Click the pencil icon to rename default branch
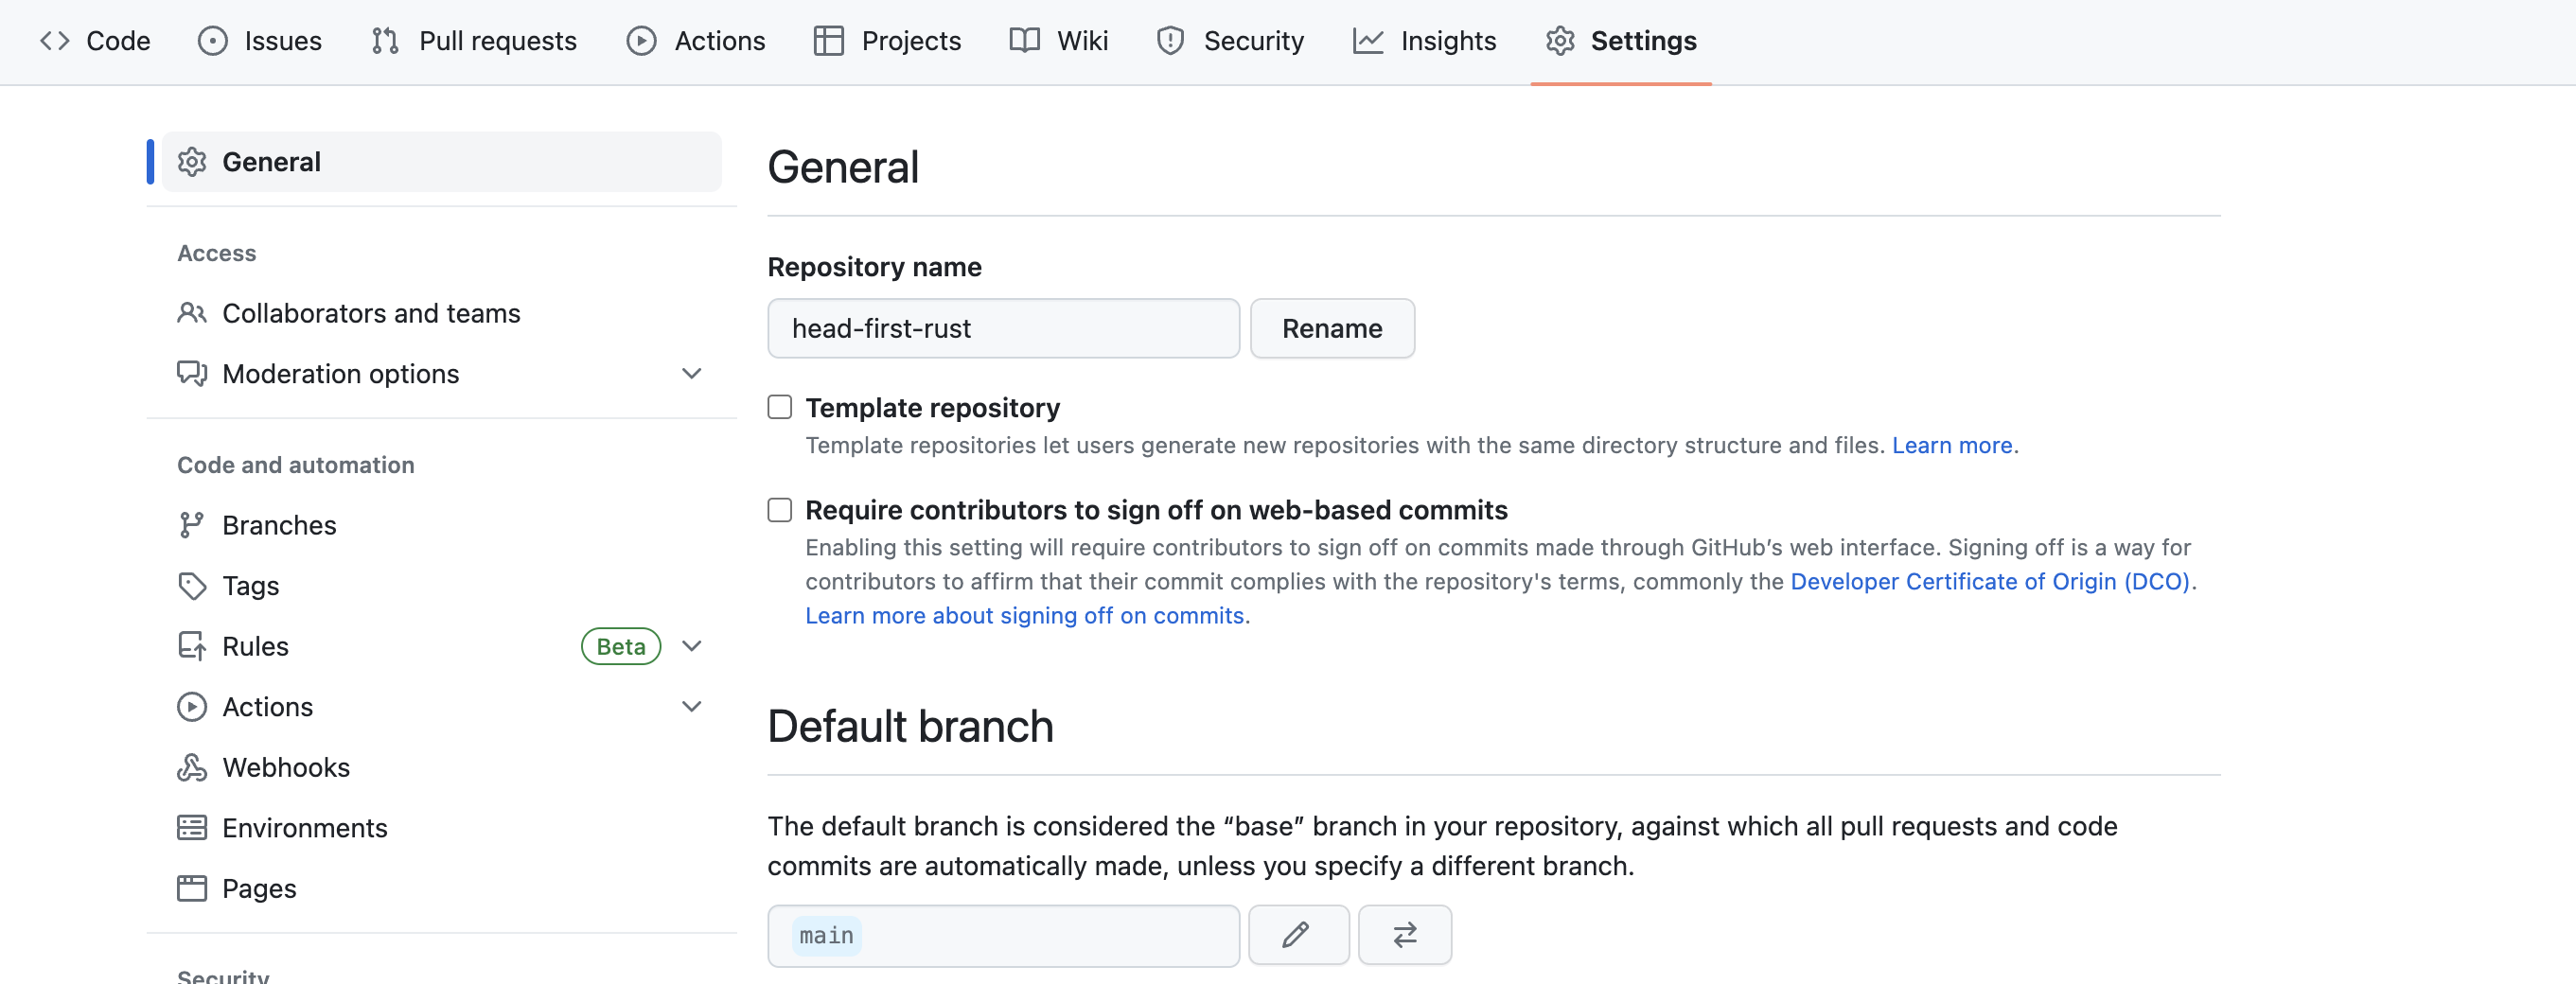The height and width of the screenshot is (984, 2576). [1297, 935]
